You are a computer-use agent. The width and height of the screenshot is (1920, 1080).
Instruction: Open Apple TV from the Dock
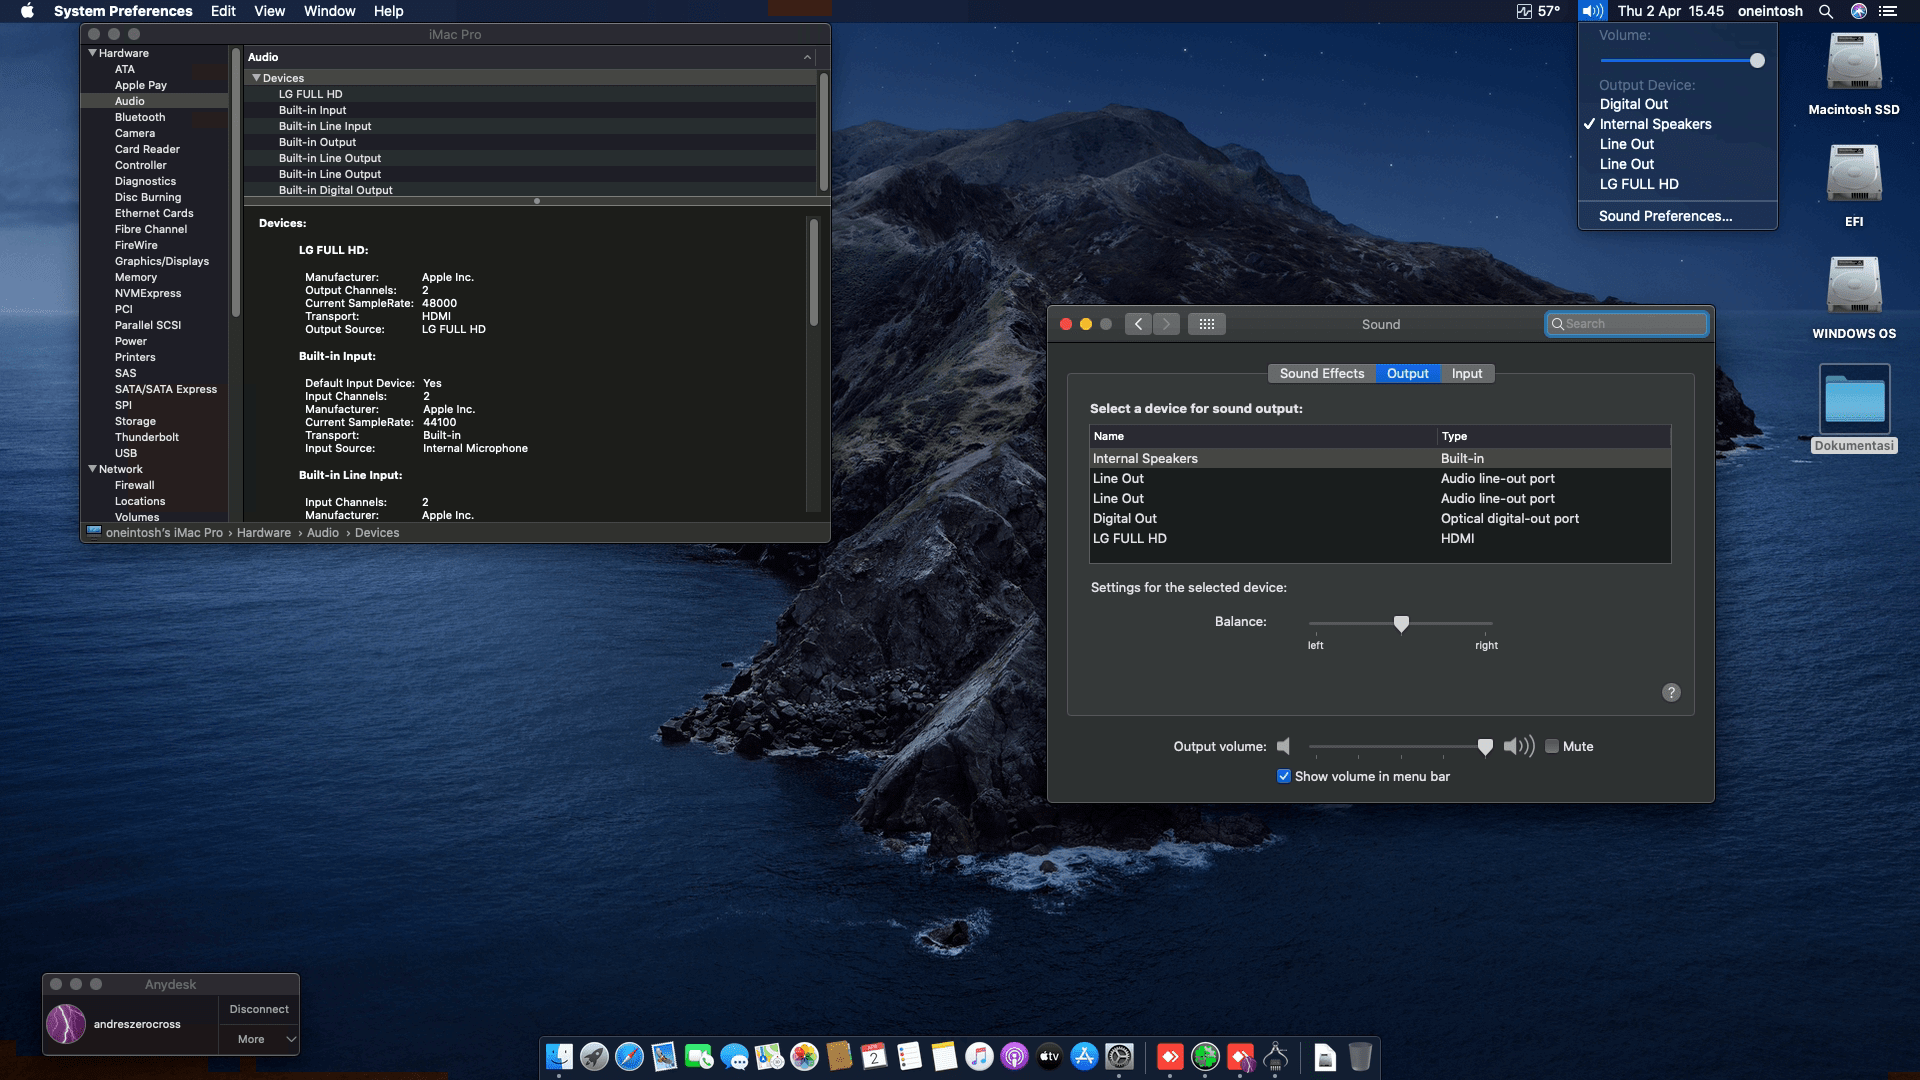(1049, 1056)
